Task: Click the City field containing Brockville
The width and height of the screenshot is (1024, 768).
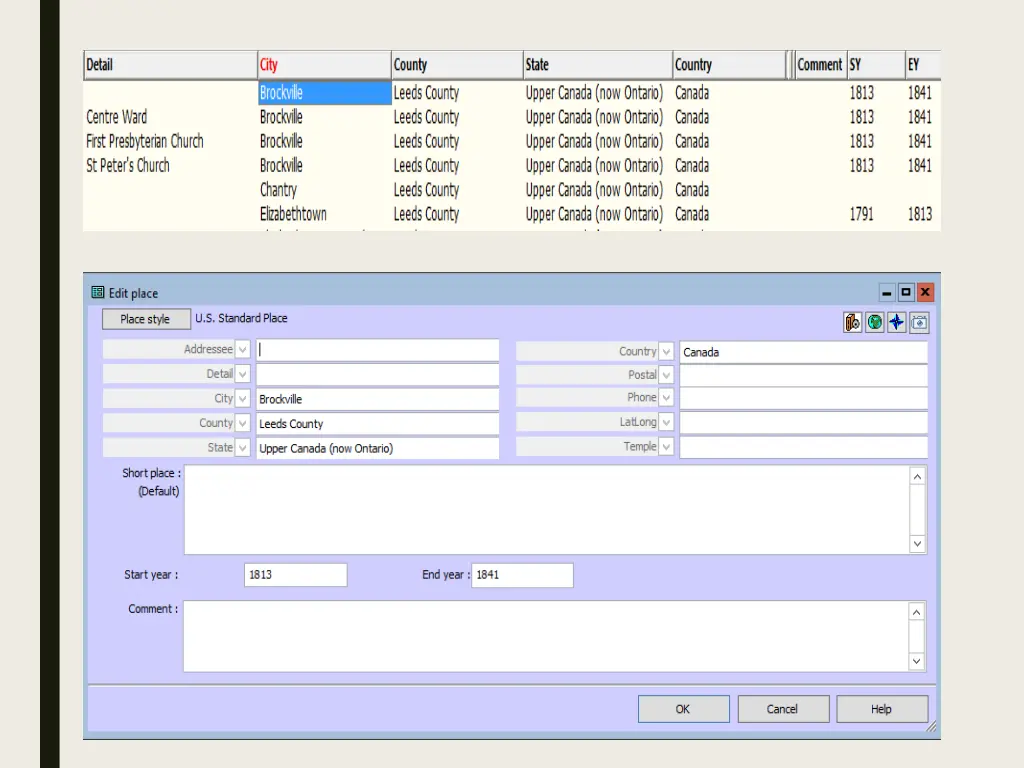Action: click(377, 399)
